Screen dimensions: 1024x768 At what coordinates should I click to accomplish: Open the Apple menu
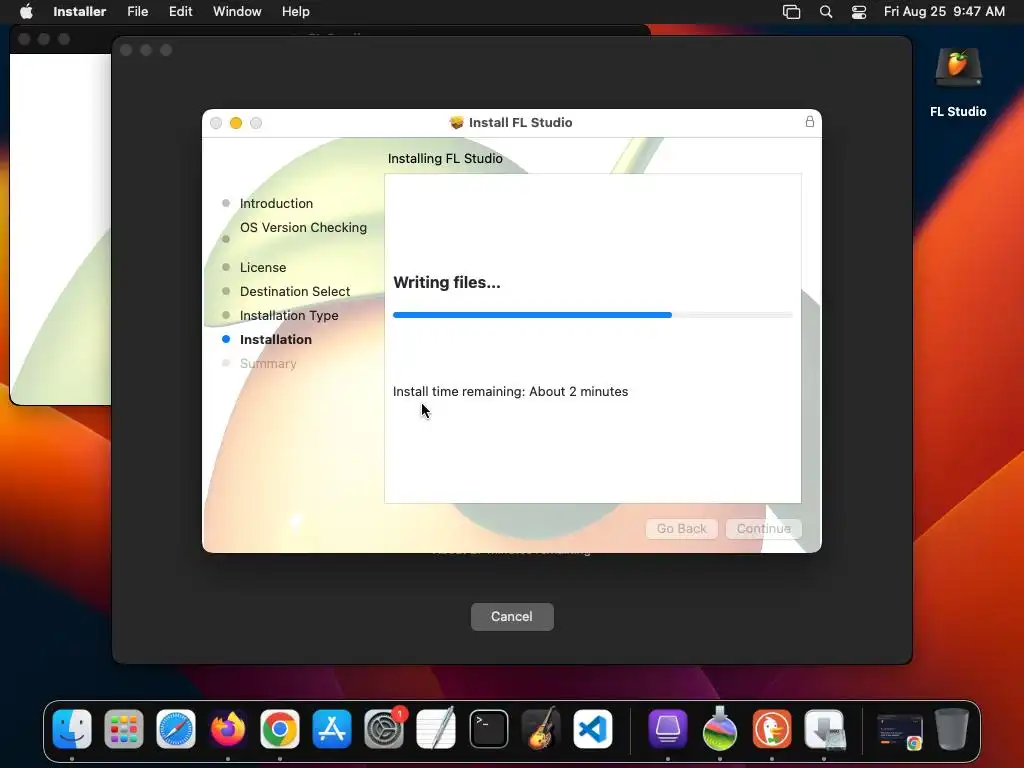pyautogui.click(x=26, y=11)
